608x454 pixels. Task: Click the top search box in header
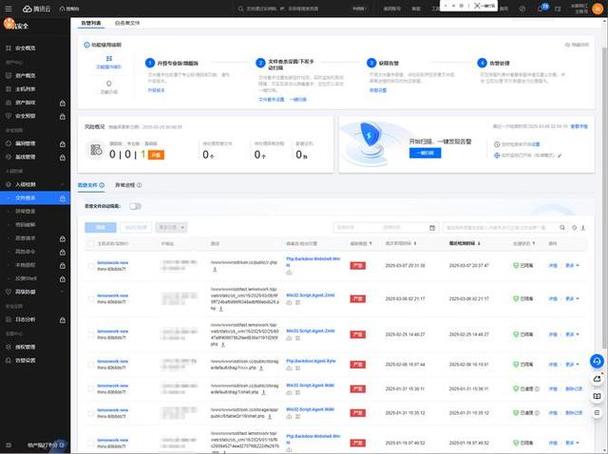290,7
